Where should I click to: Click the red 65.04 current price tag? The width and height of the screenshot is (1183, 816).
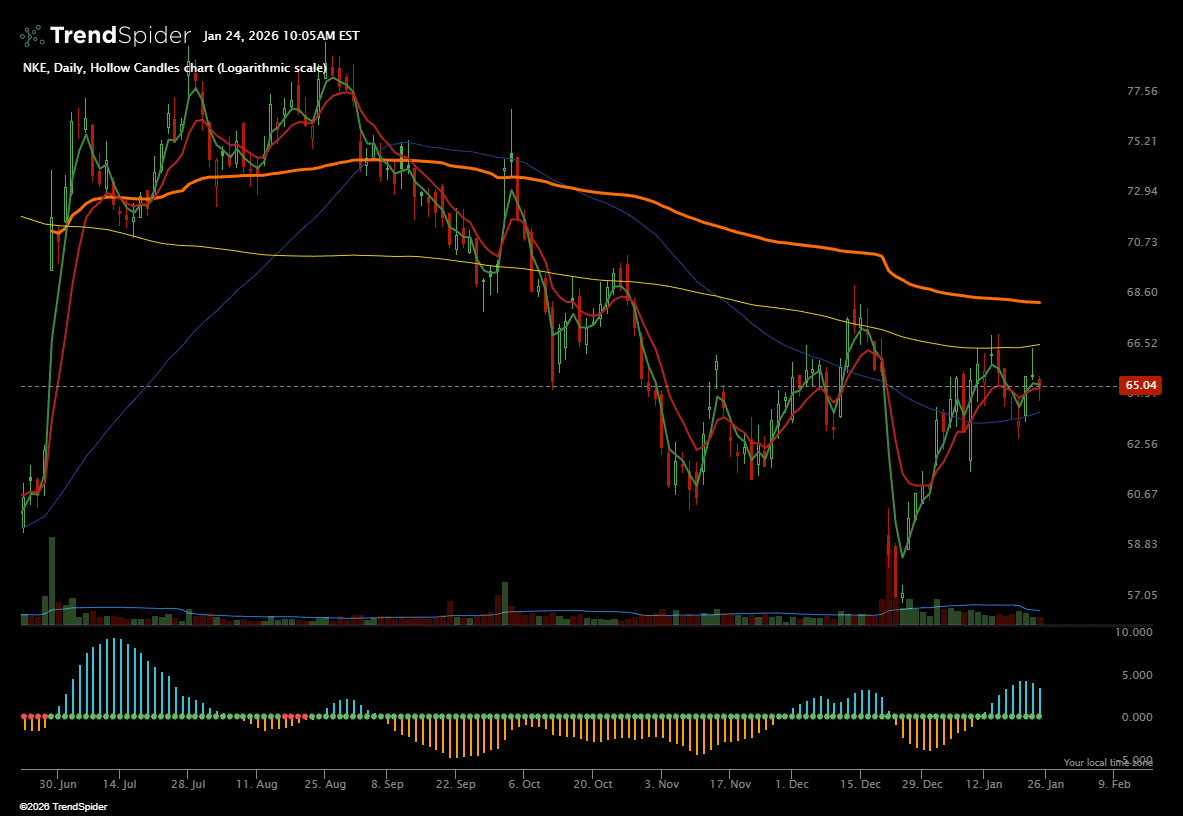1141,385
